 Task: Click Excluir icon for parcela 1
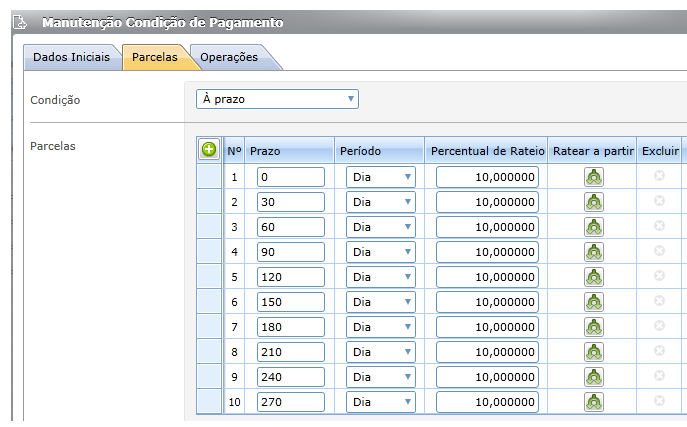659,176
